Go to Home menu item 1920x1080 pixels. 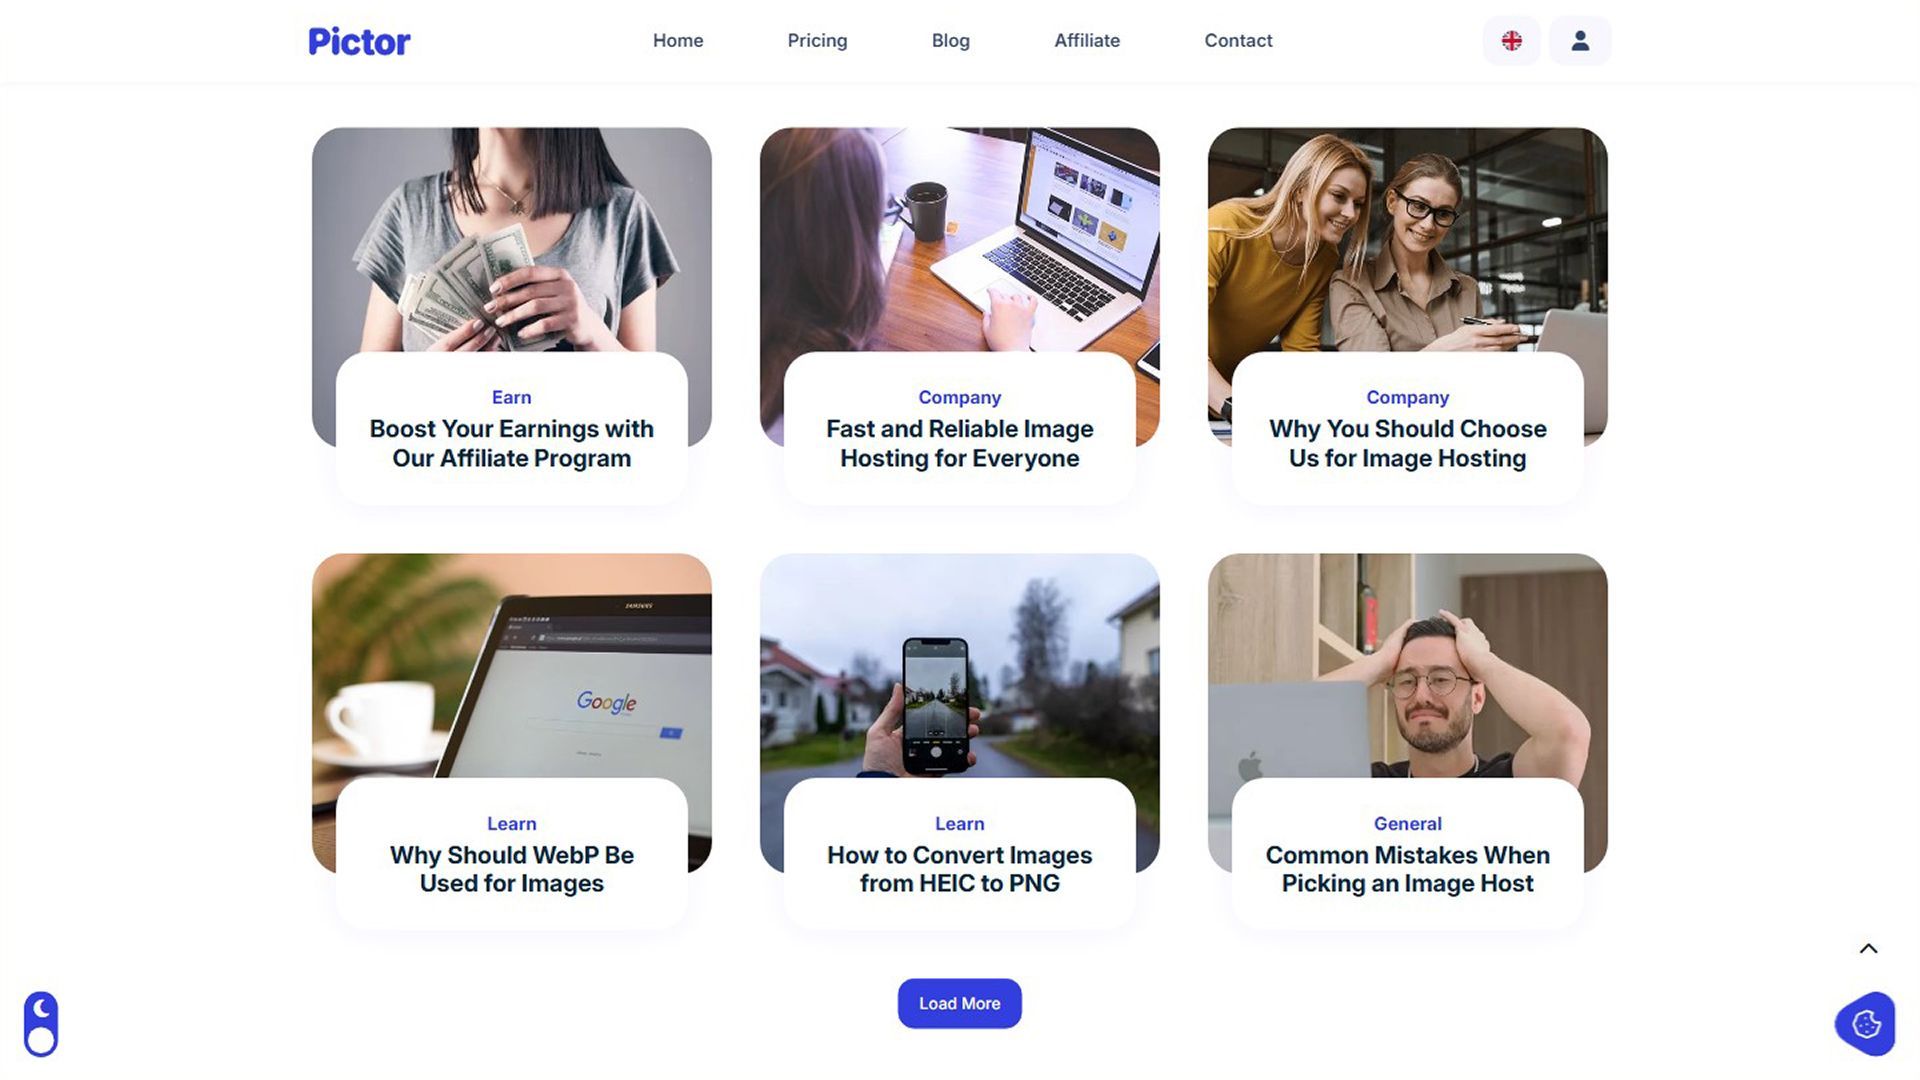(x=678, y=41)
